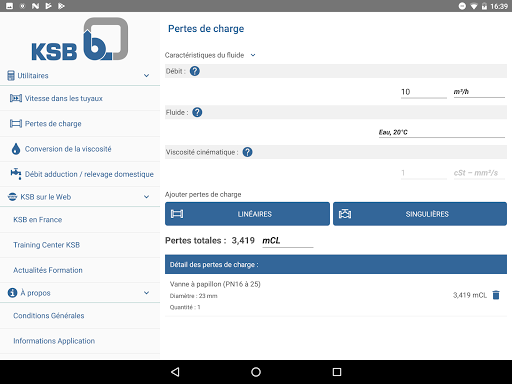This screenshot has width=512, height=384.
Task: Collapse the KSB sur le Web chevron
Action: pos(146,197)
